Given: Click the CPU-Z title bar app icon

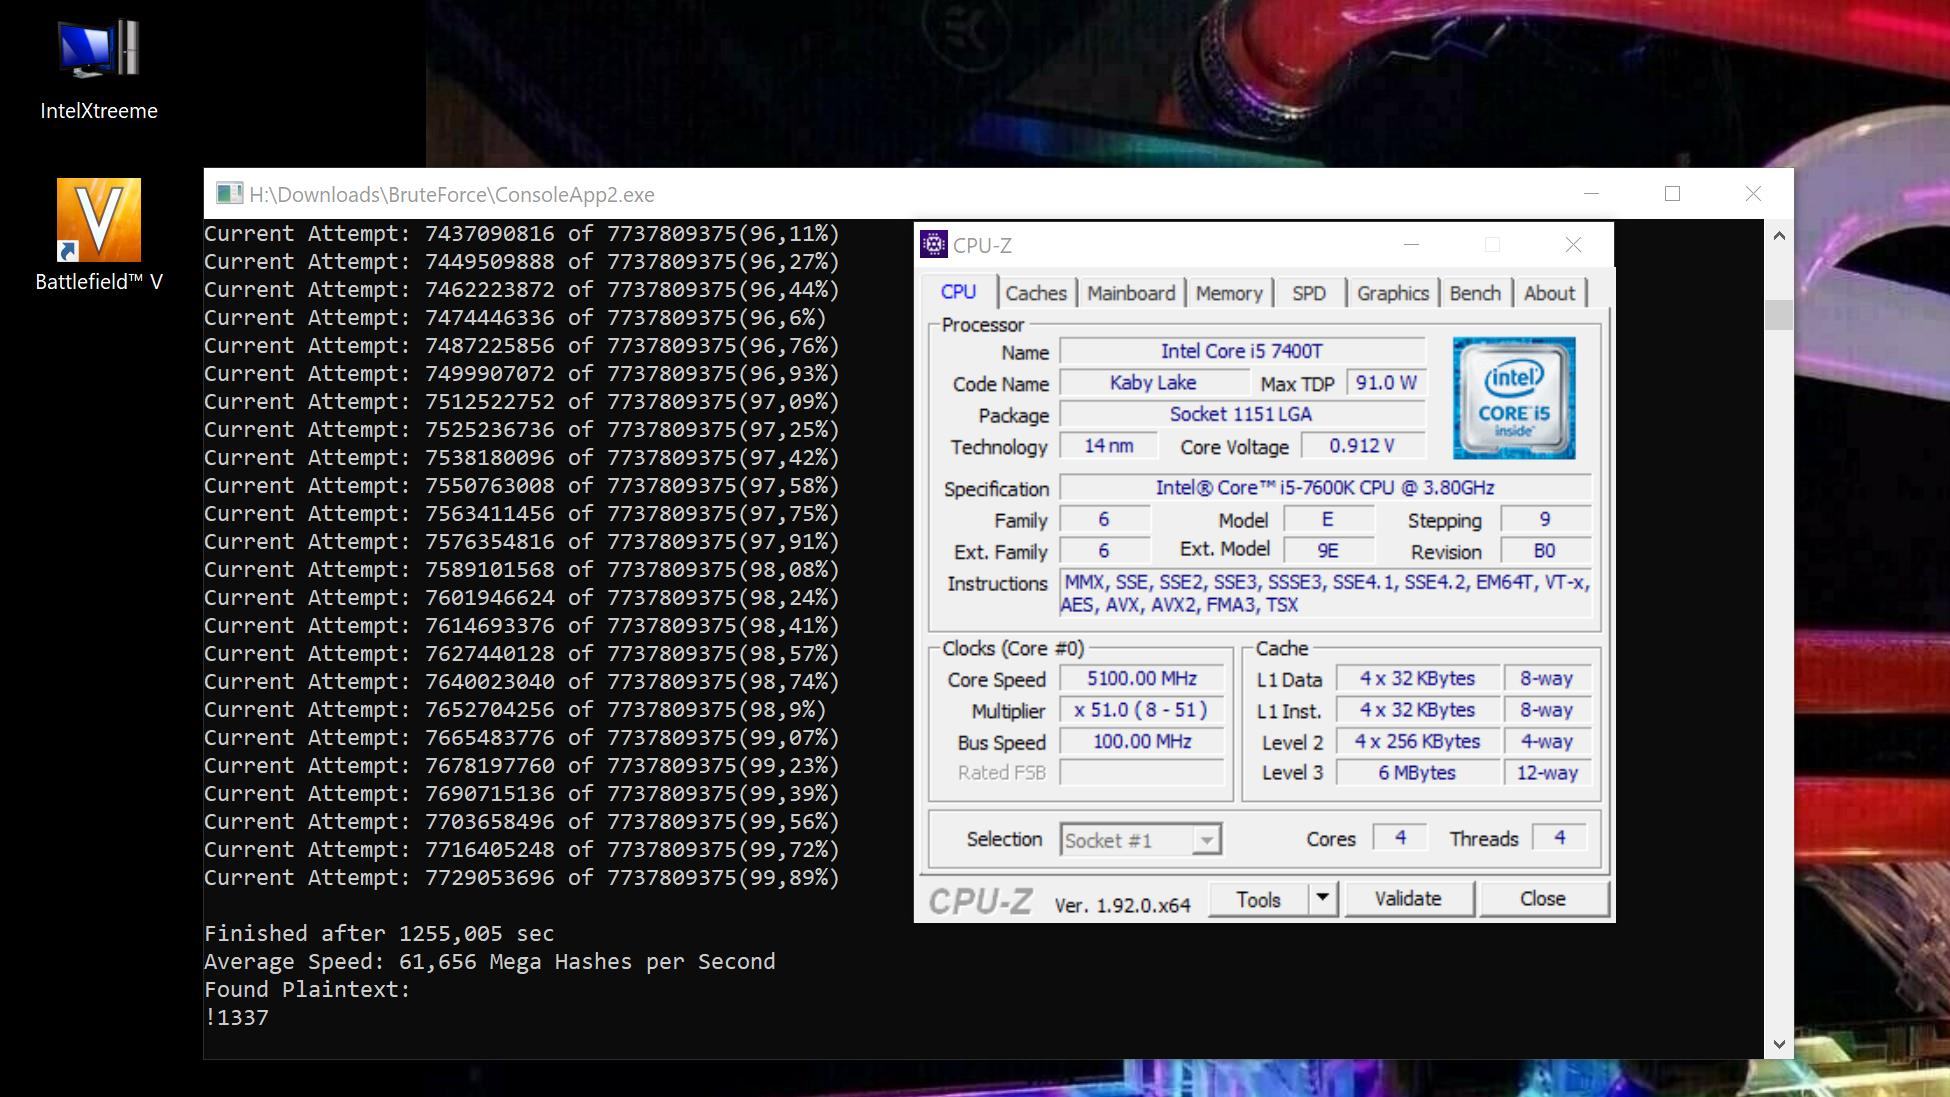Looking at the screenshot, I should [x=934, y=245].
